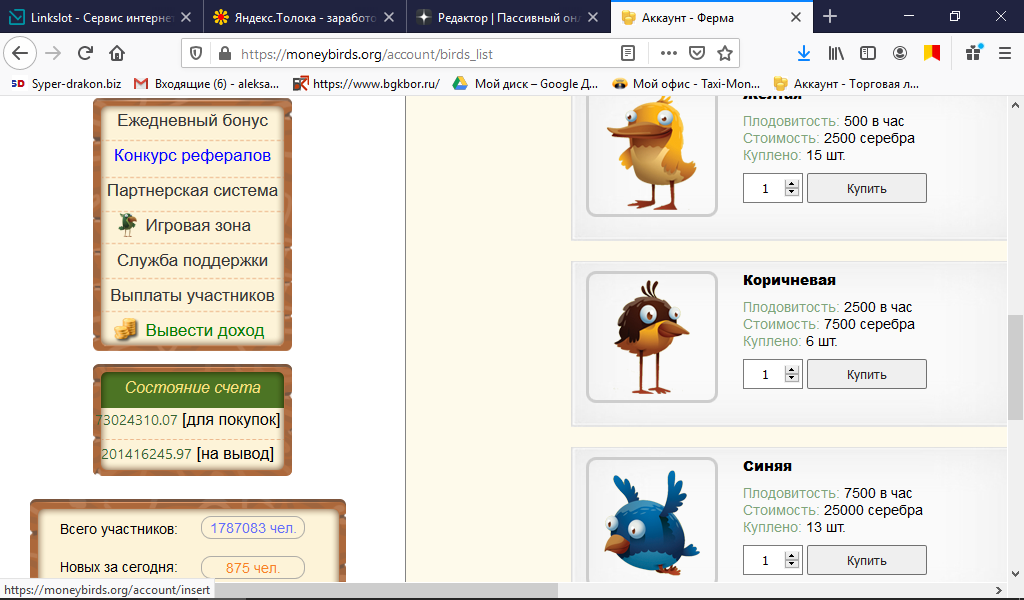Click the coins icon beside Вывести доход

[x=125, y=329]
